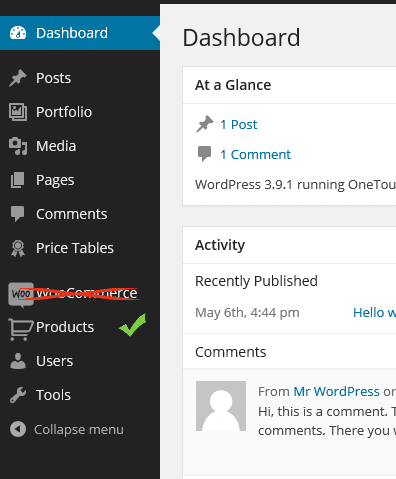Open the Media library menu

[x=80, y=146]
